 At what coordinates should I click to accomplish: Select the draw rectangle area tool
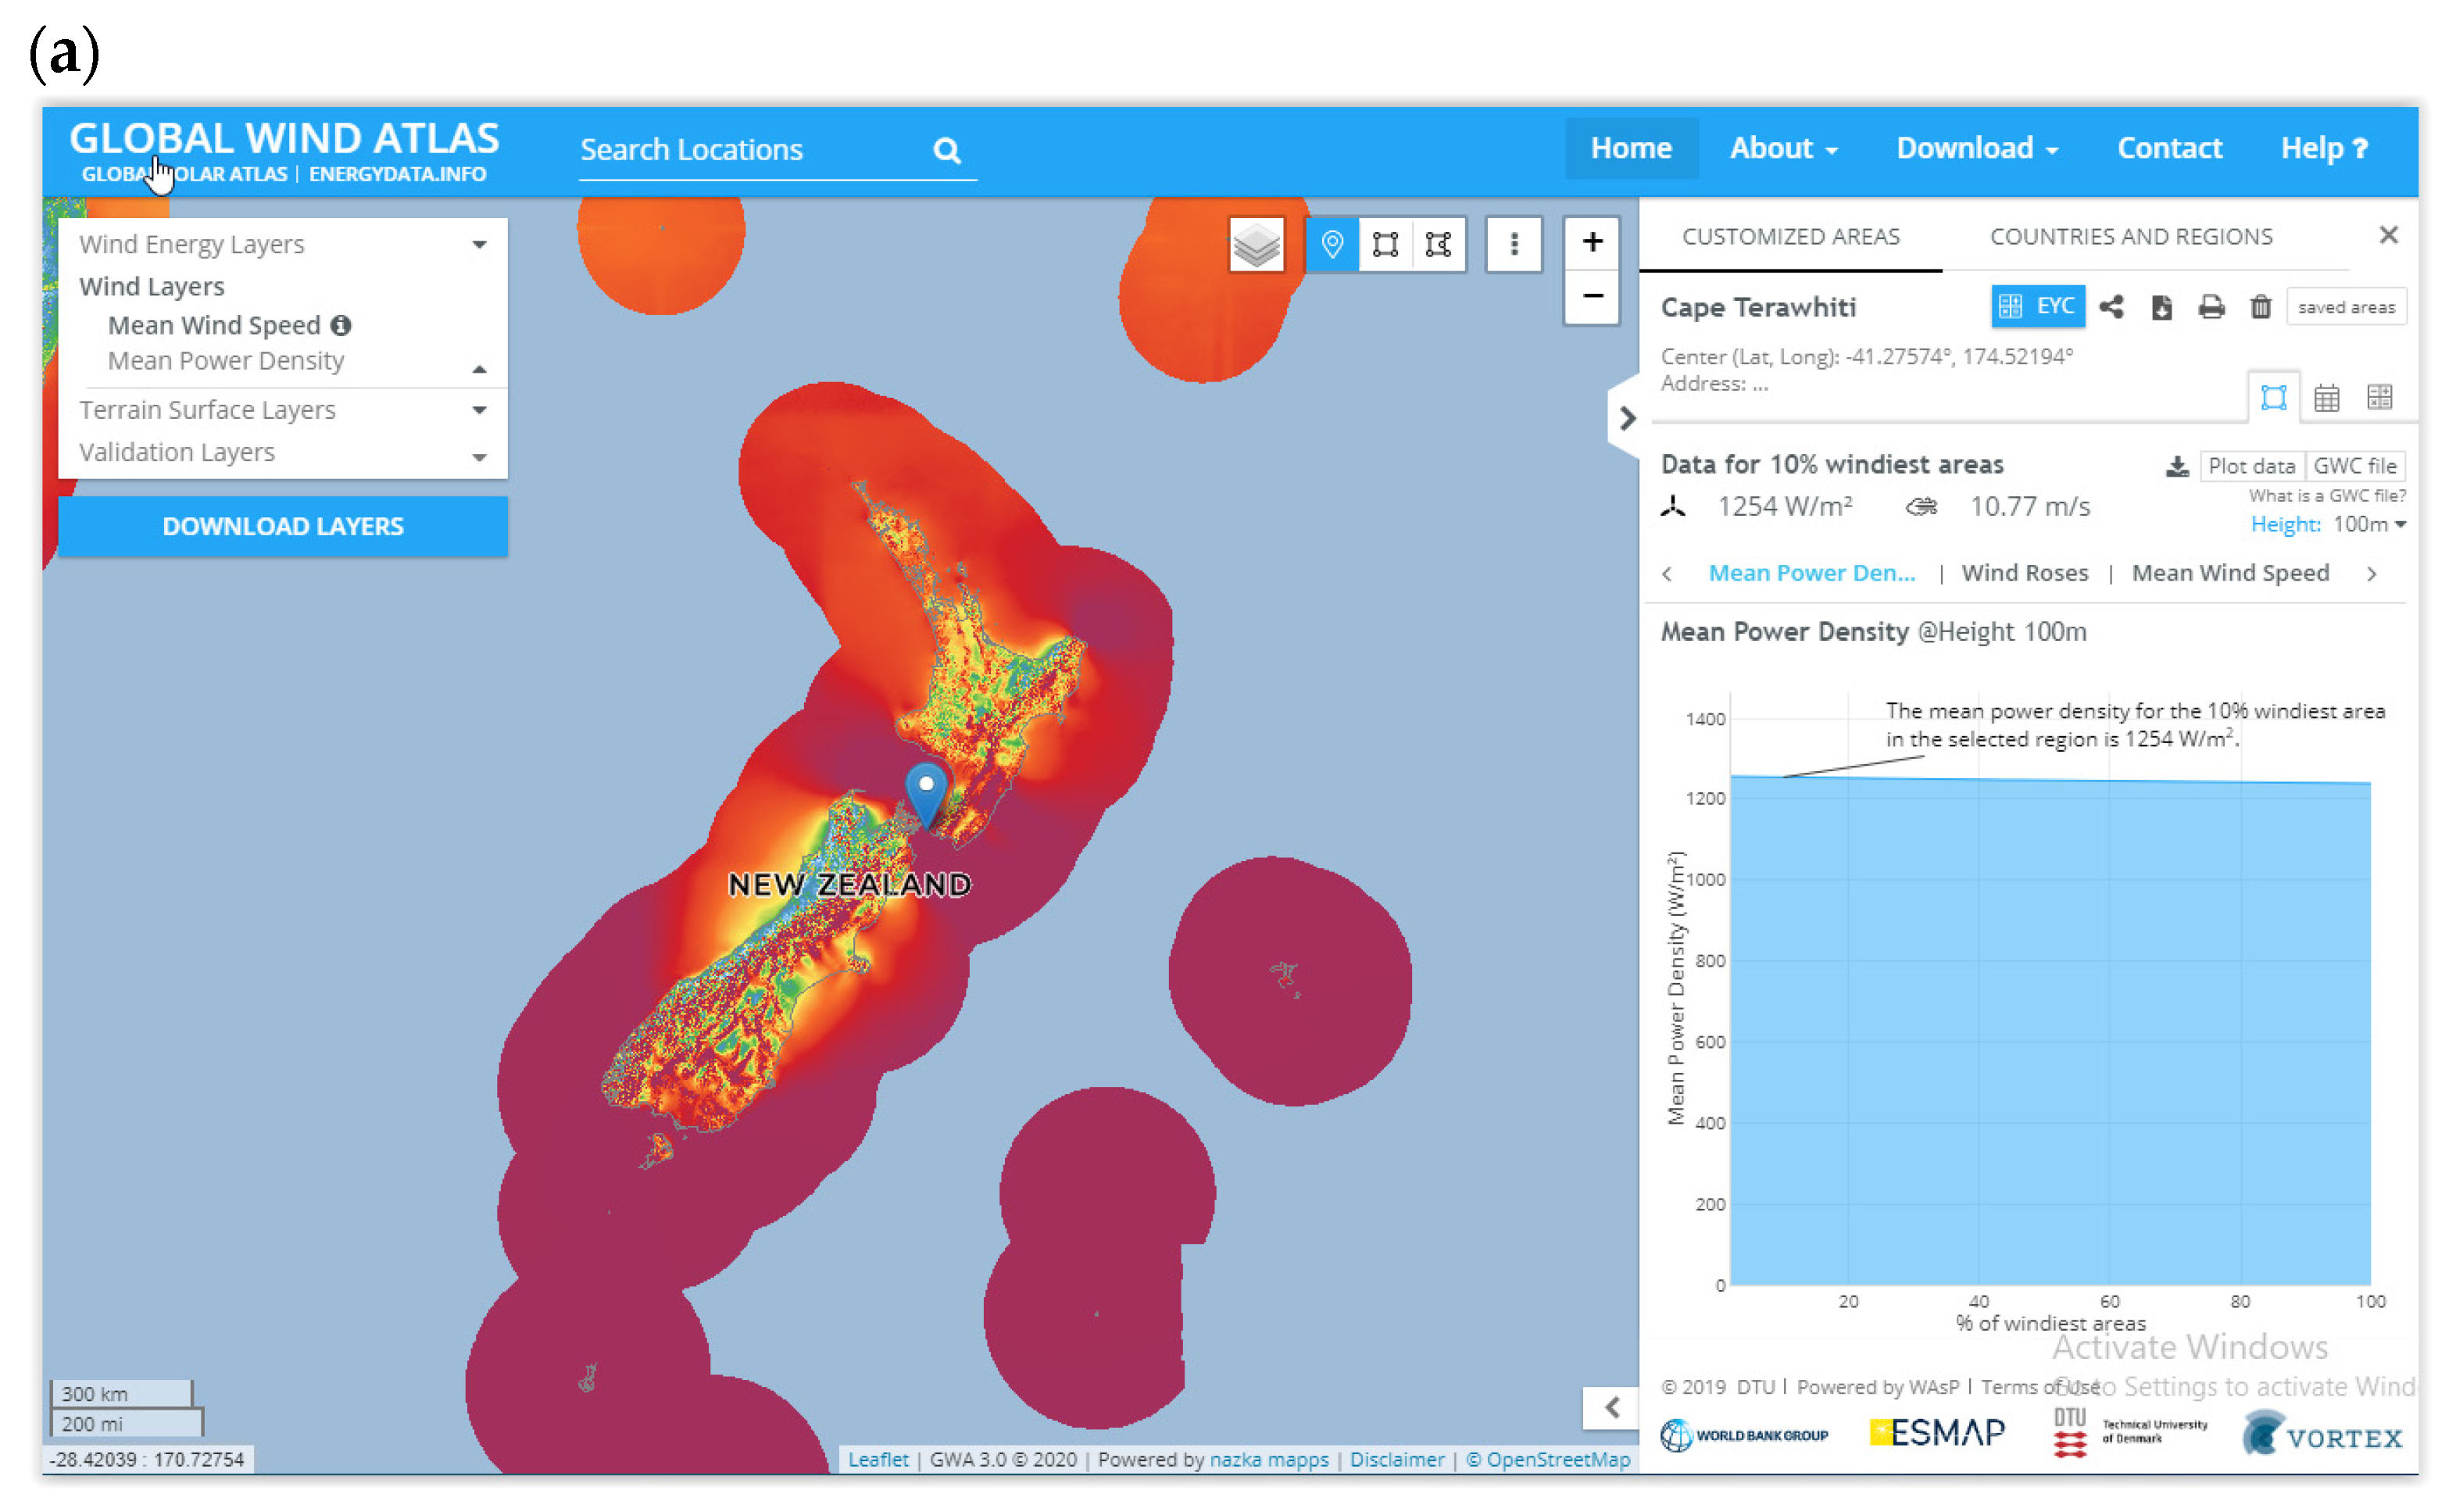(x=1386, y=244)
